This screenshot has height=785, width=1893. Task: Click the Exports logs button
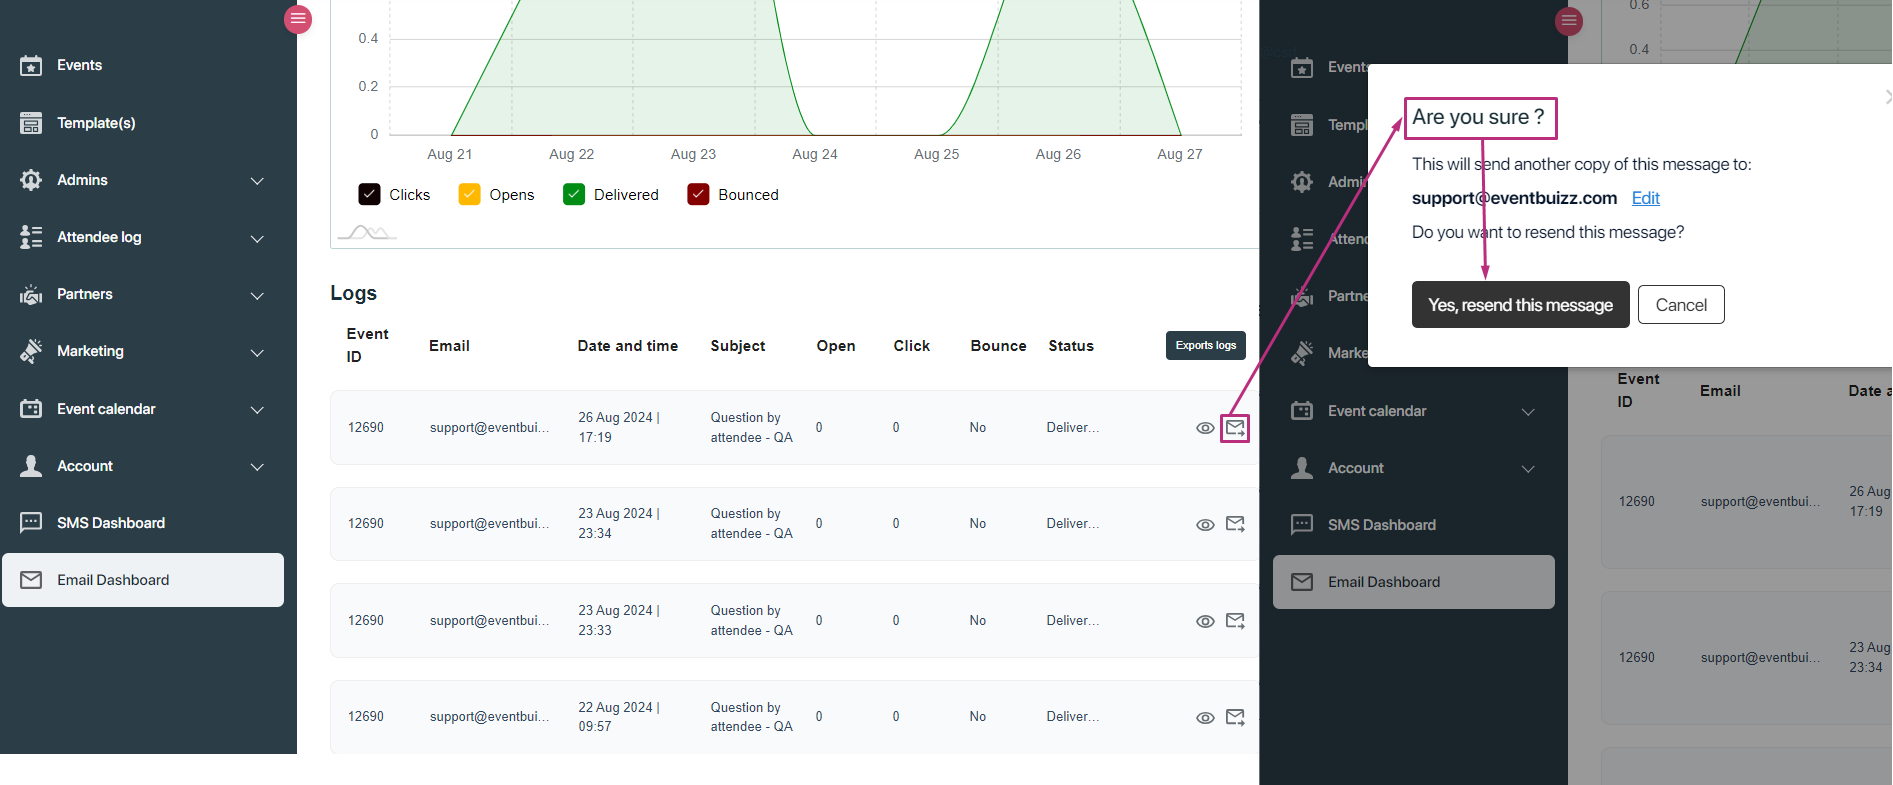[1206, 345]
